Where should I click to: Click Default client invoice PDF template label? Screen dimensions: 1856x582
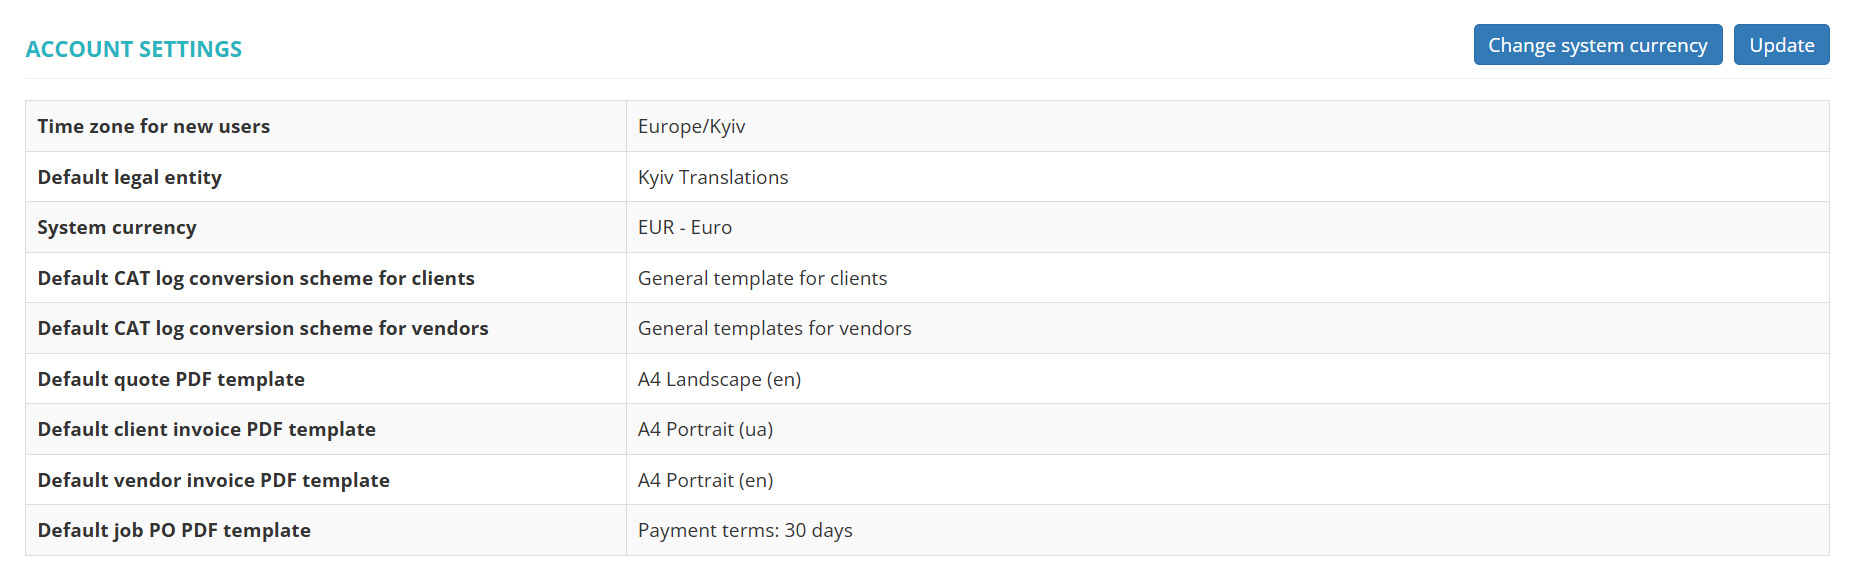coord(207,429)
